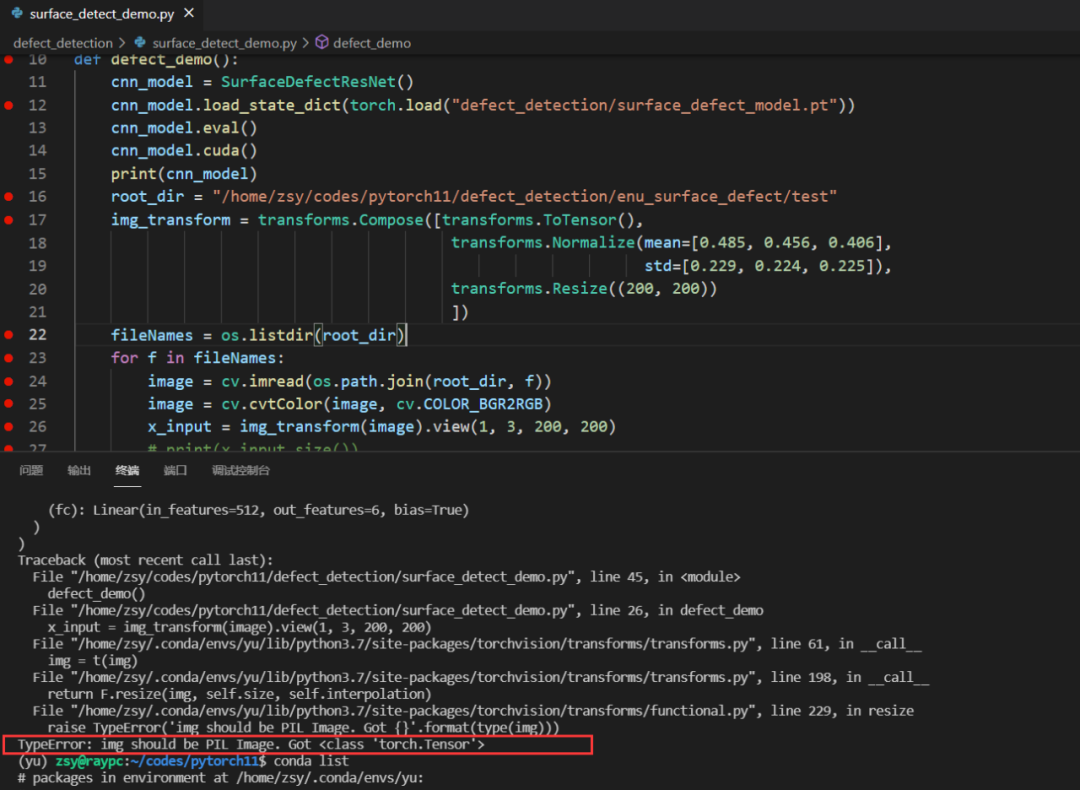The width and height of the screenshot is (1080, 790).
Task: Switch to the 输出 (Output) panel tab
Action: (79, 470)
